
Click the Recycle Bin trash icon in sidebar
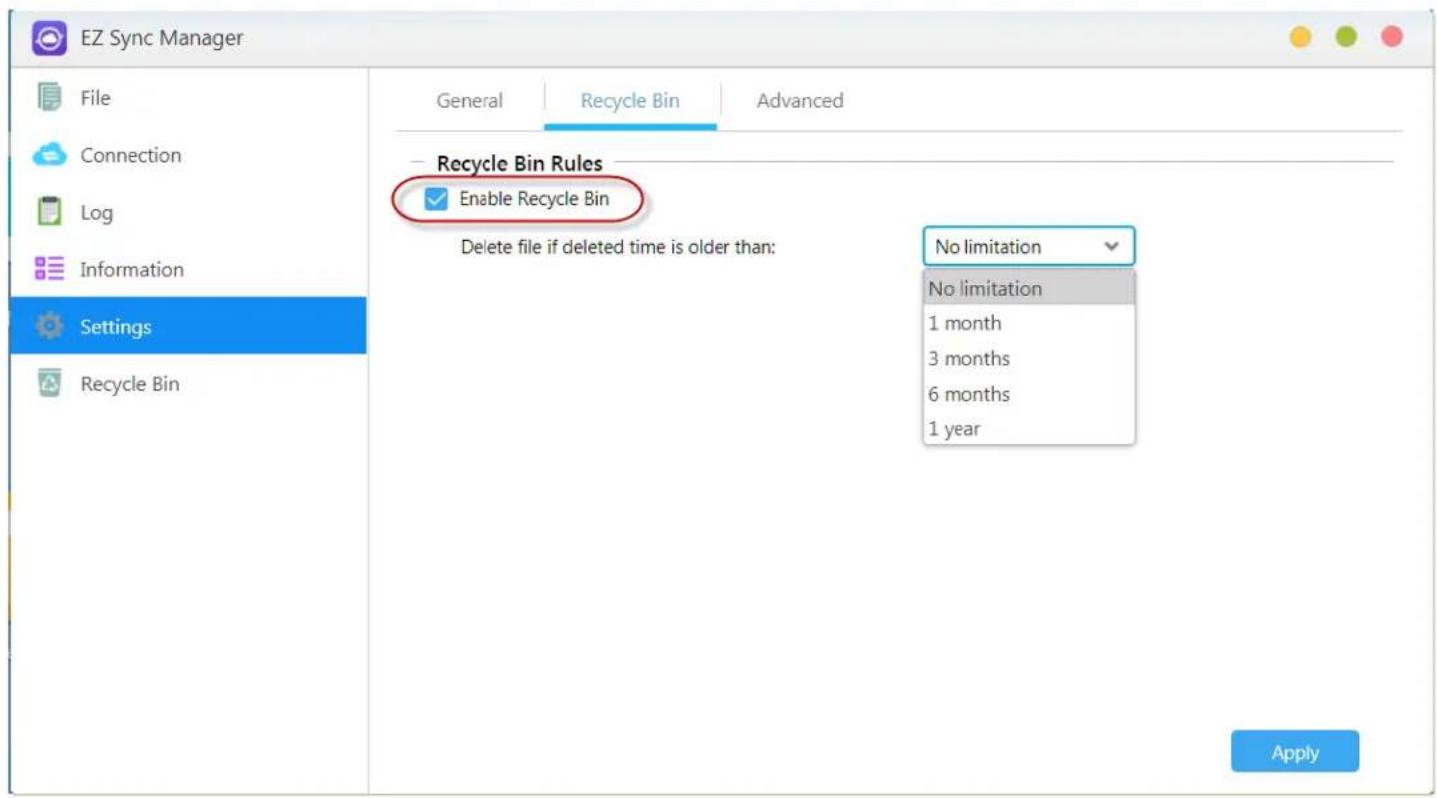click(49, 383)
